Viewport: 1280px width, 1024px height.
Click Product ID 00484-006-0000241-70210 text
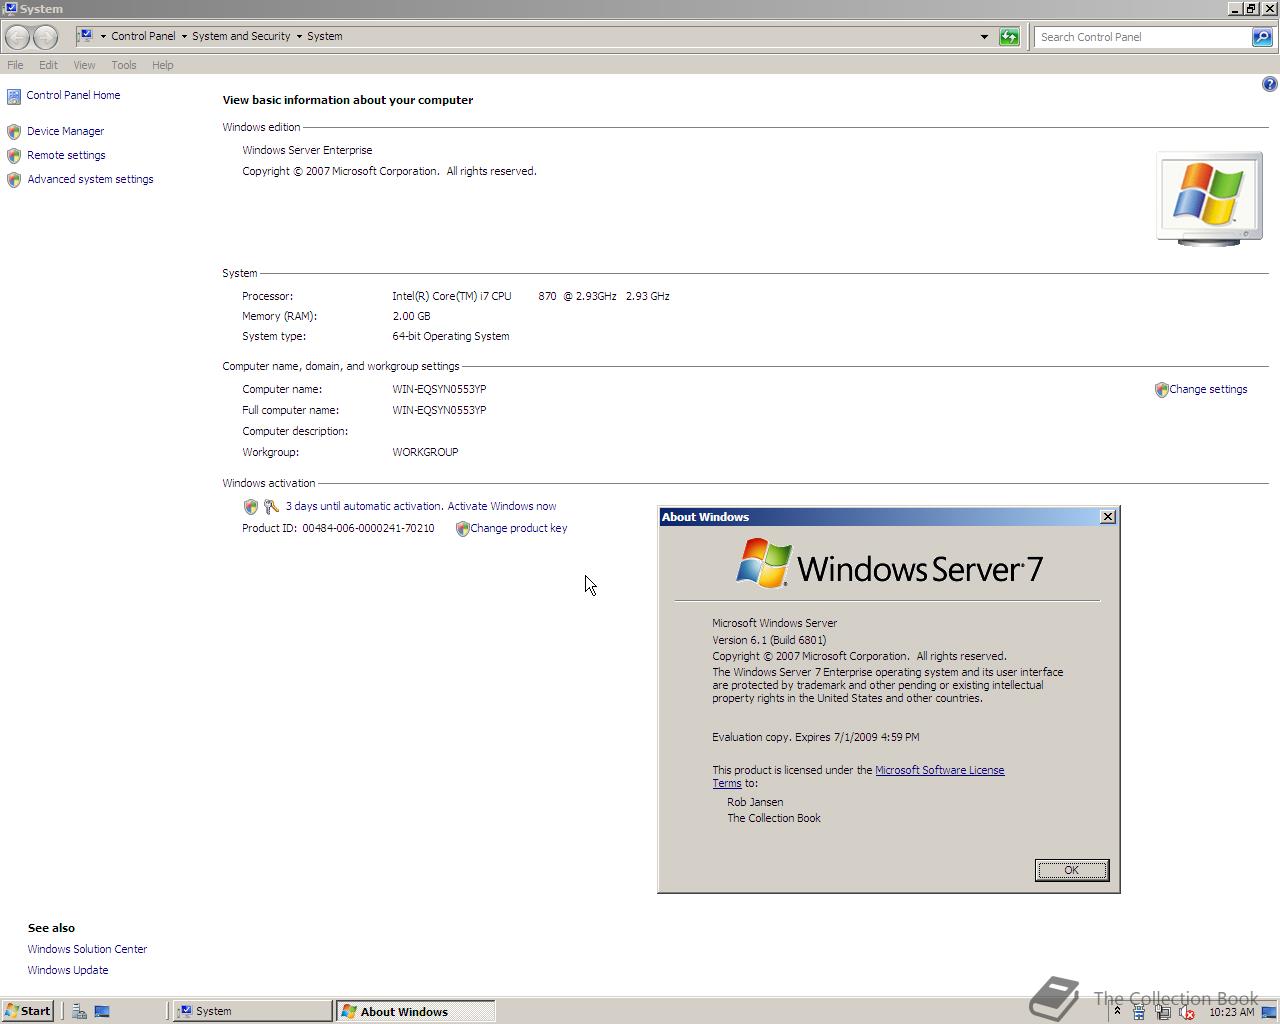[338, 528]
